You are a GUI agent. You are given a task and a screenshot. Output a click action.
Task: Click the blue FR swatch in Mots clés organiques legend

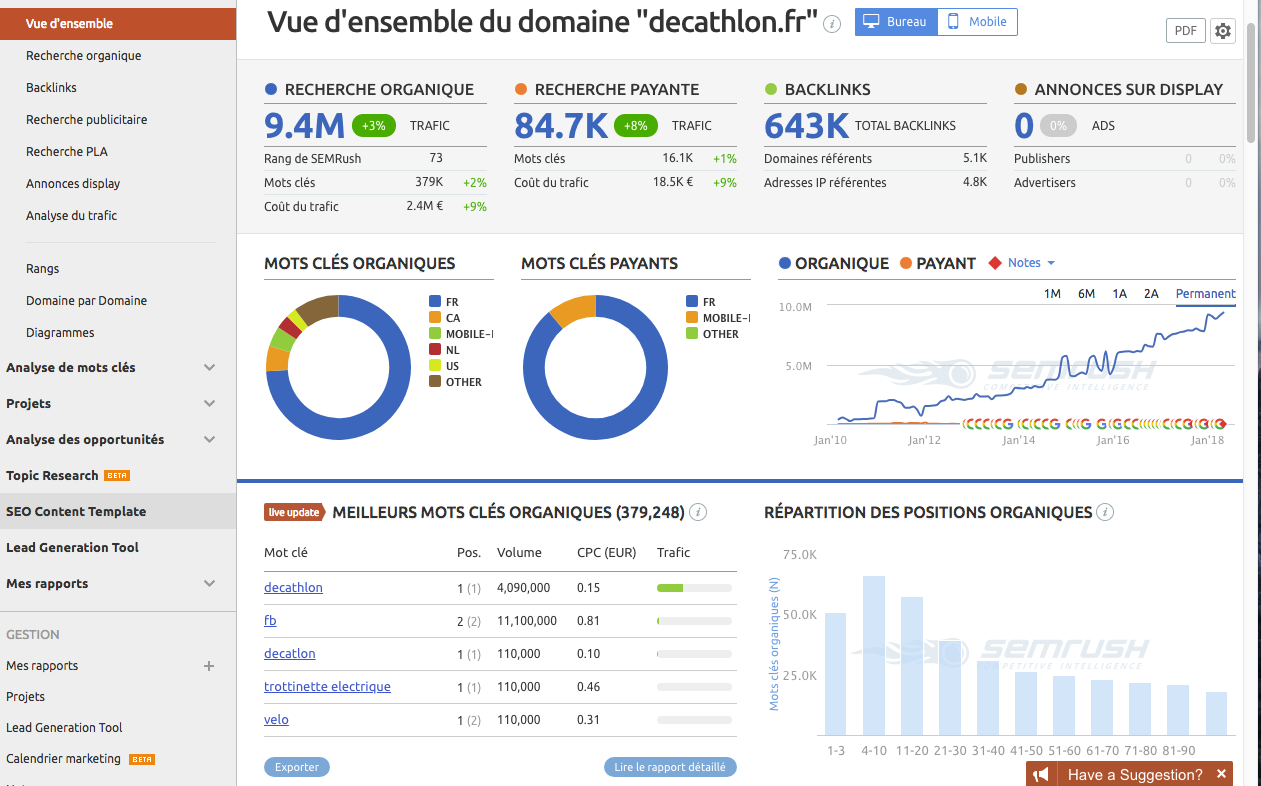pos(435,302)
